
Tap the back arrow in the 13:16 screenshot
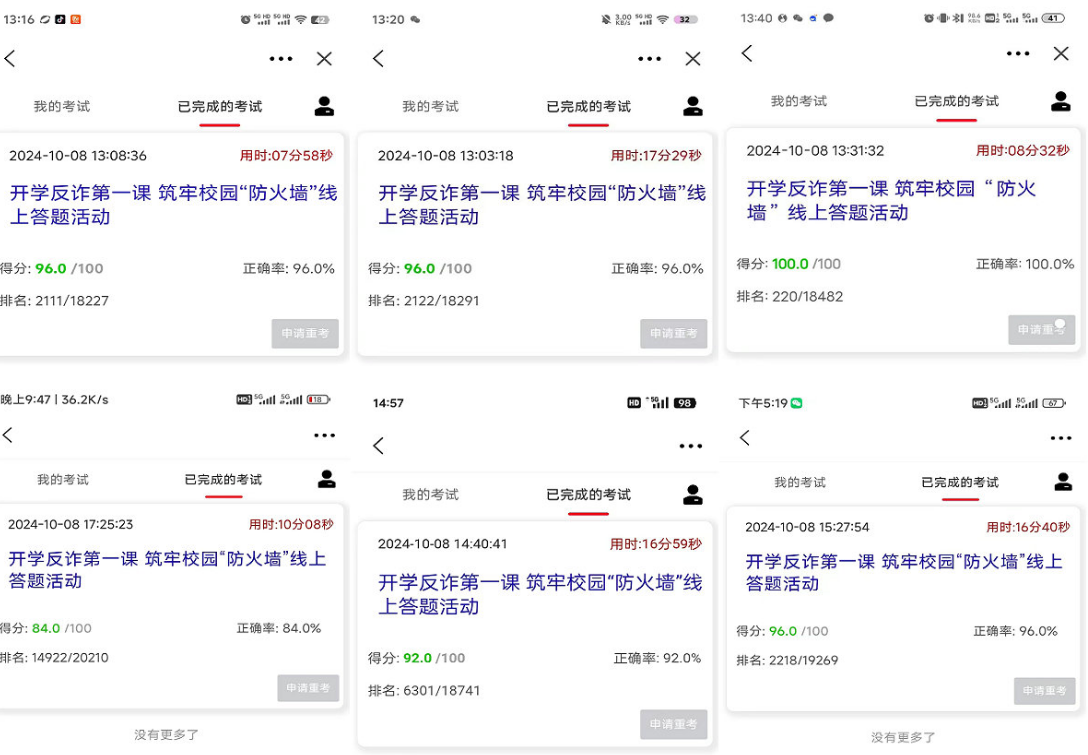tap(10, 59)
